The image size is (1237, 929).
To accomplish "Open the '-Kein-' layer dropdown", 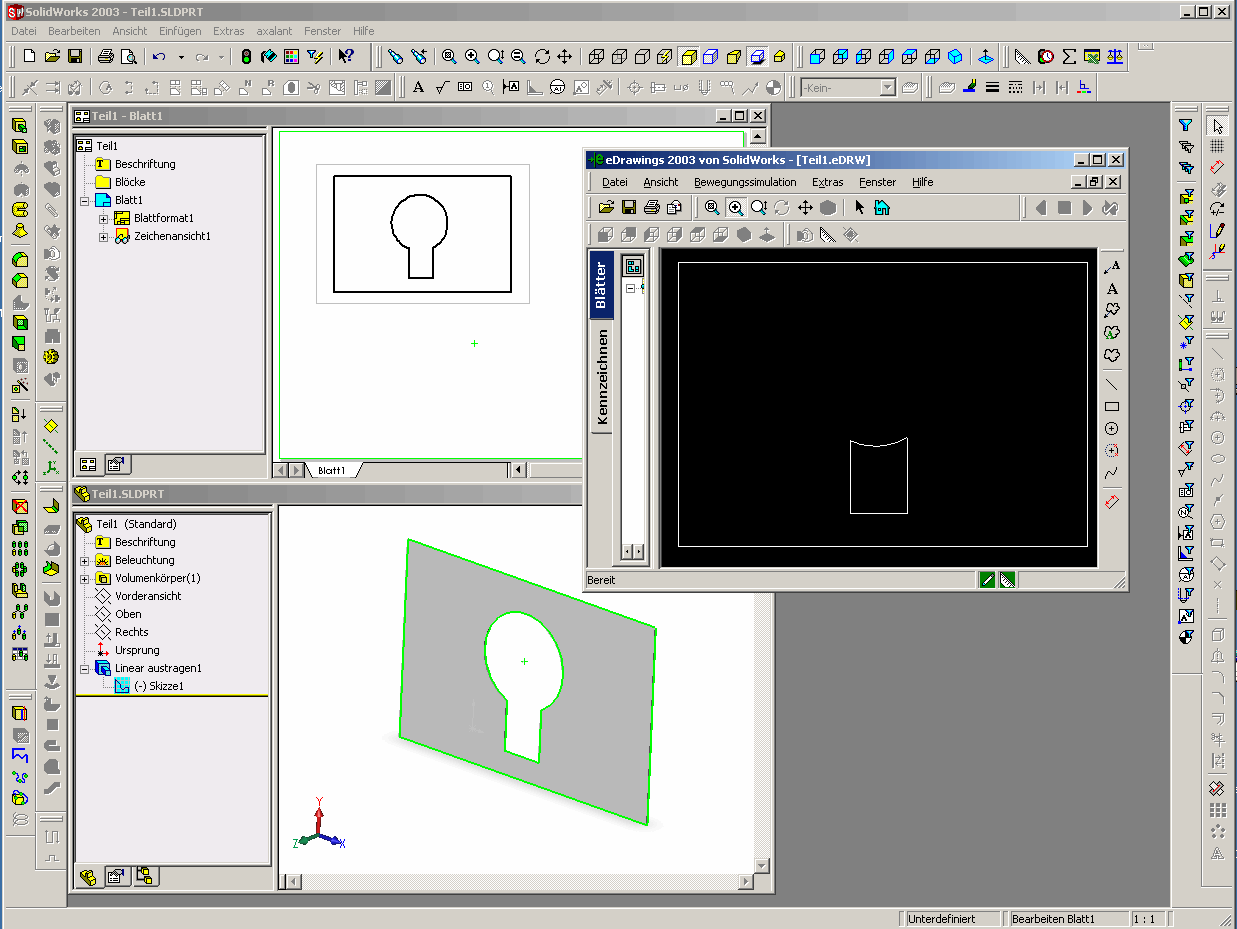I will click(886, 88).
